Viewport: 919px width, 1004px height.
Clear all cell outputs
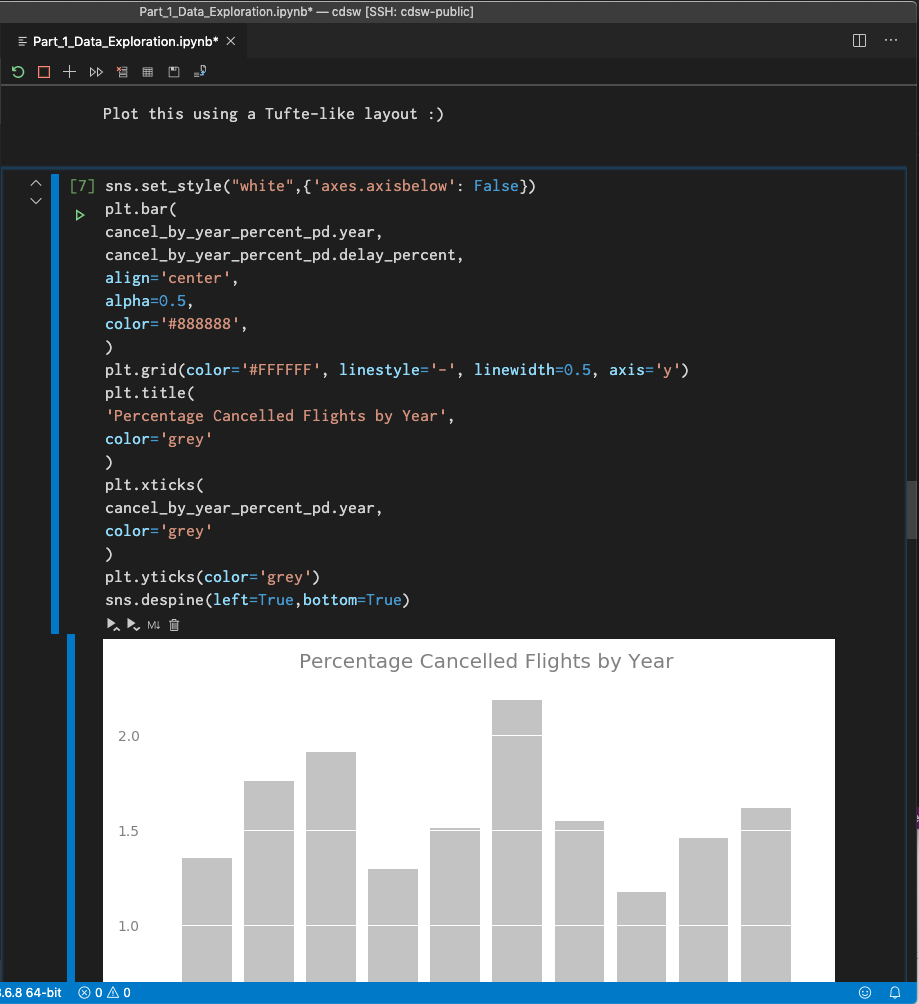(x=121, y=71)
